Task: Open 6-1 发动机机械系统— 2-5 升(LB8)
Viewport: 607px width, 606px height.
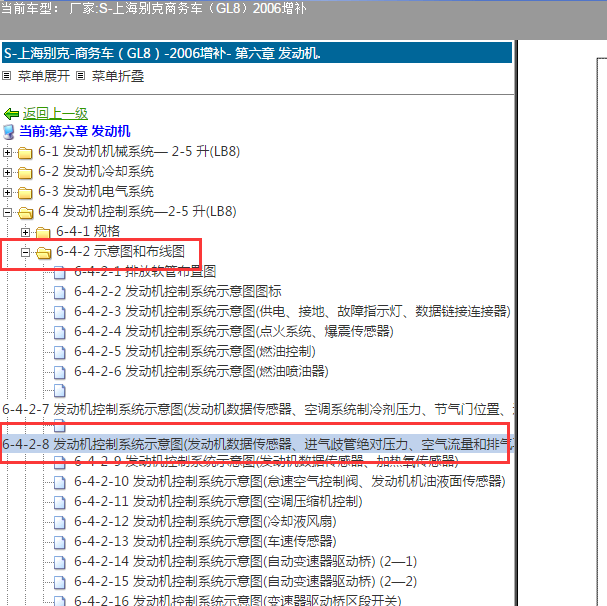Action: 139,151
